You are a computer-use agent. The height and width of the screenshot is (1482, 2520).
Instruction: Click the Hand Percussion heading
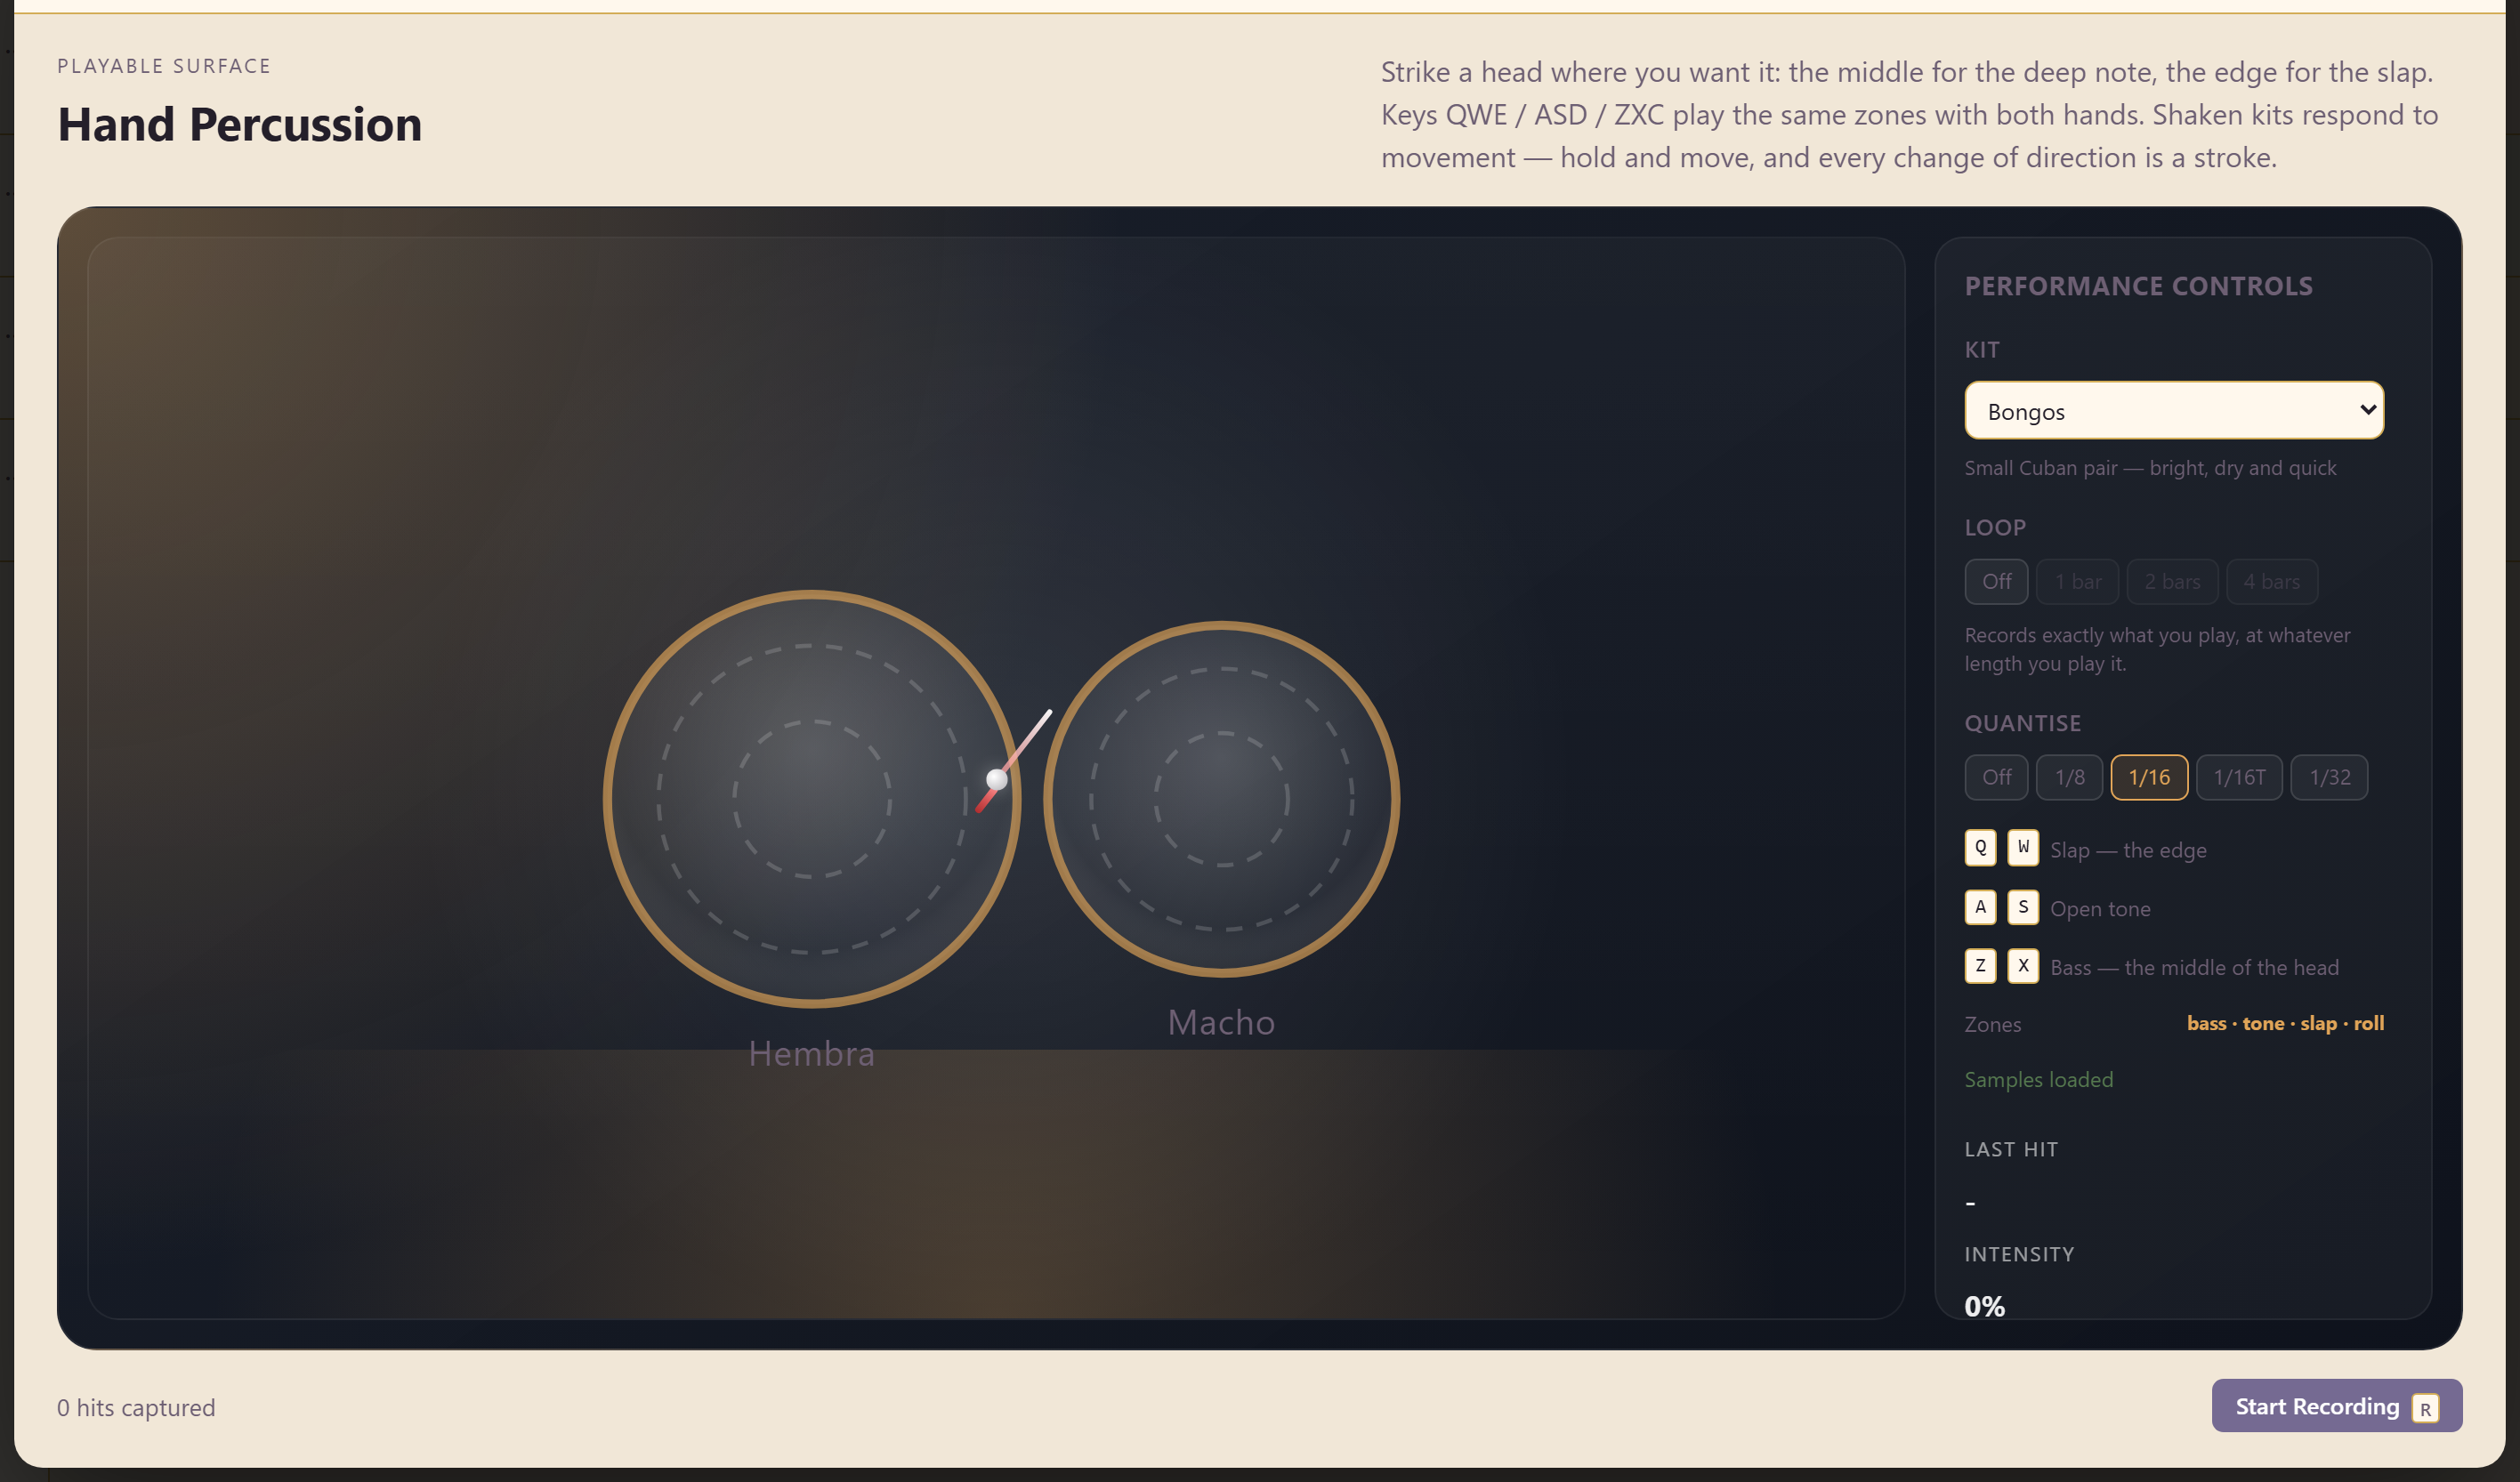pyautogui.click(x=239, y=125)
